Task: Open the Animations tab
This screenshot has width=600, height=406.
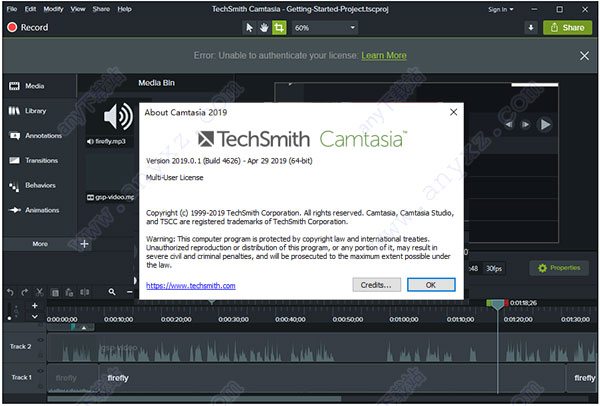Action: (x=39, y=210)
